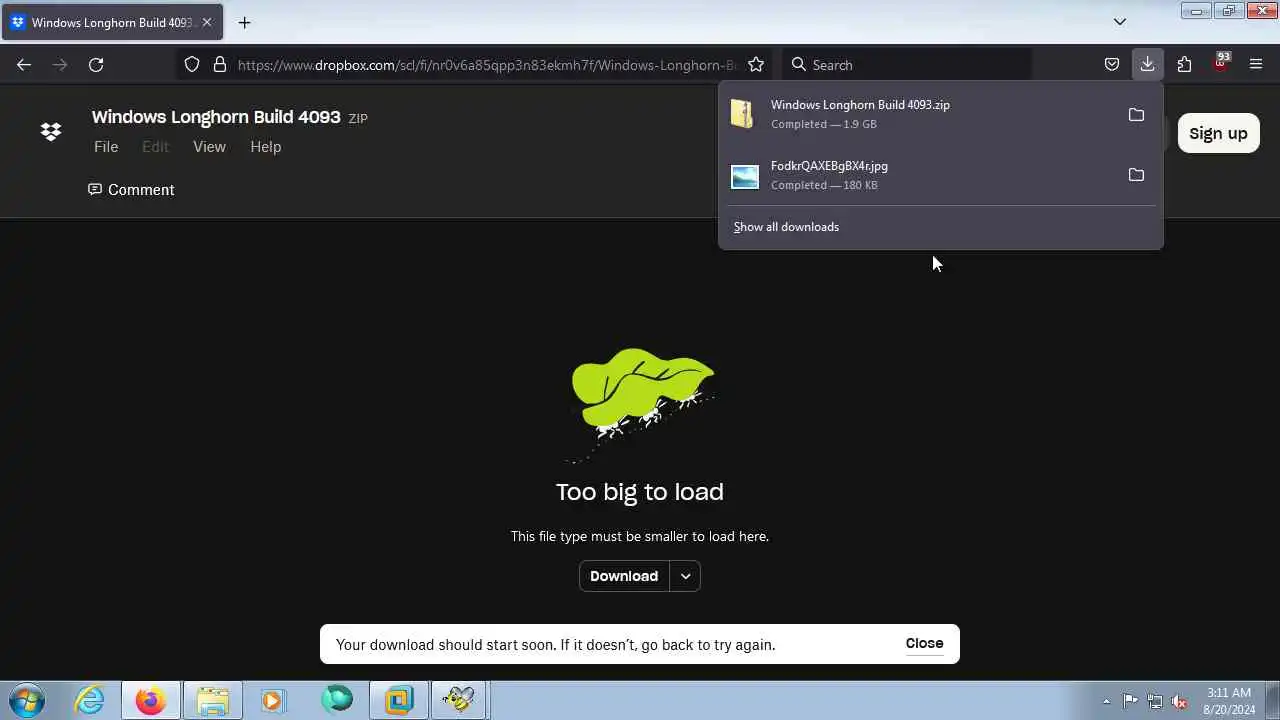Launch Internet Explorer from taskbar
The image size is (1280, 720).
pos(90,700)
